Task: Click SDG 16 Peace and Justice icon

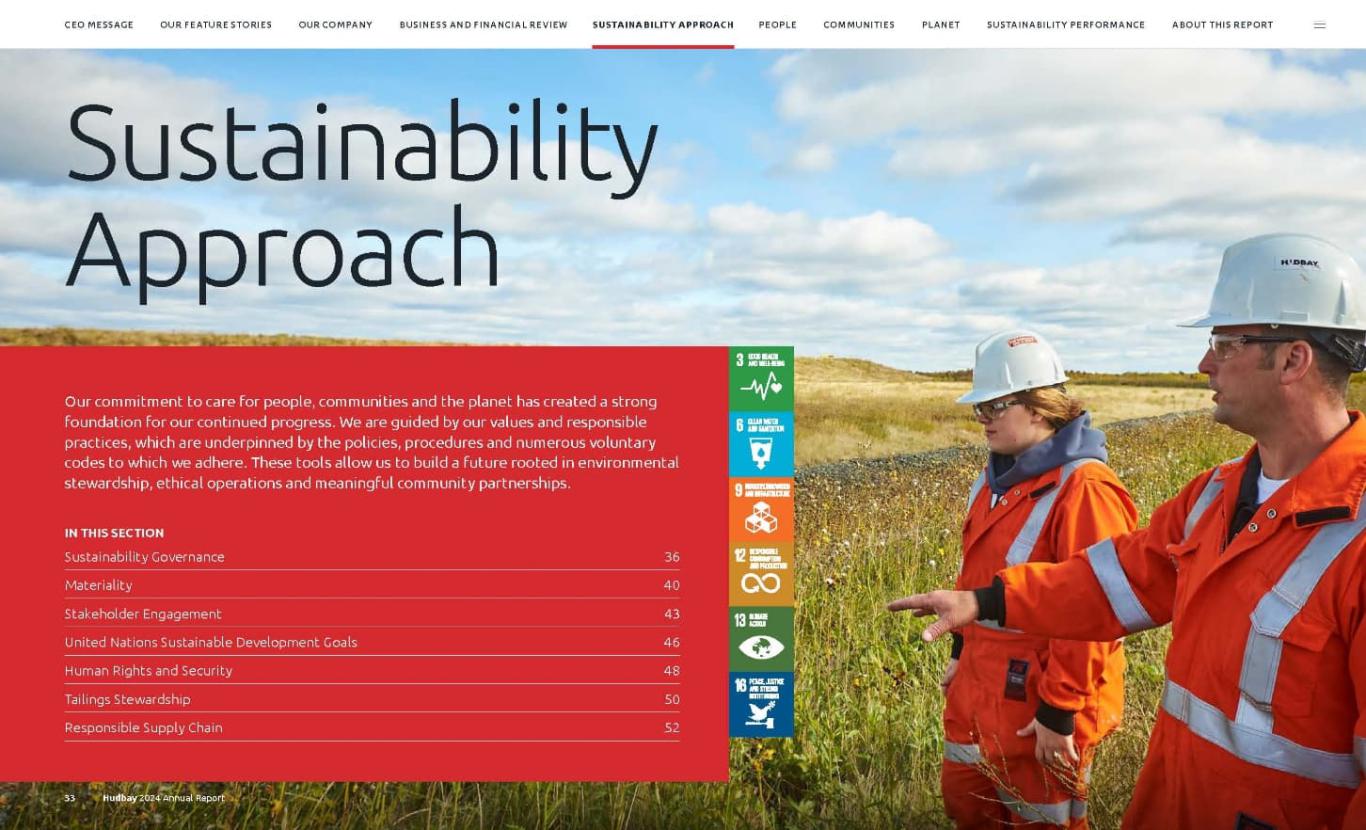Action: coord(761,704)
